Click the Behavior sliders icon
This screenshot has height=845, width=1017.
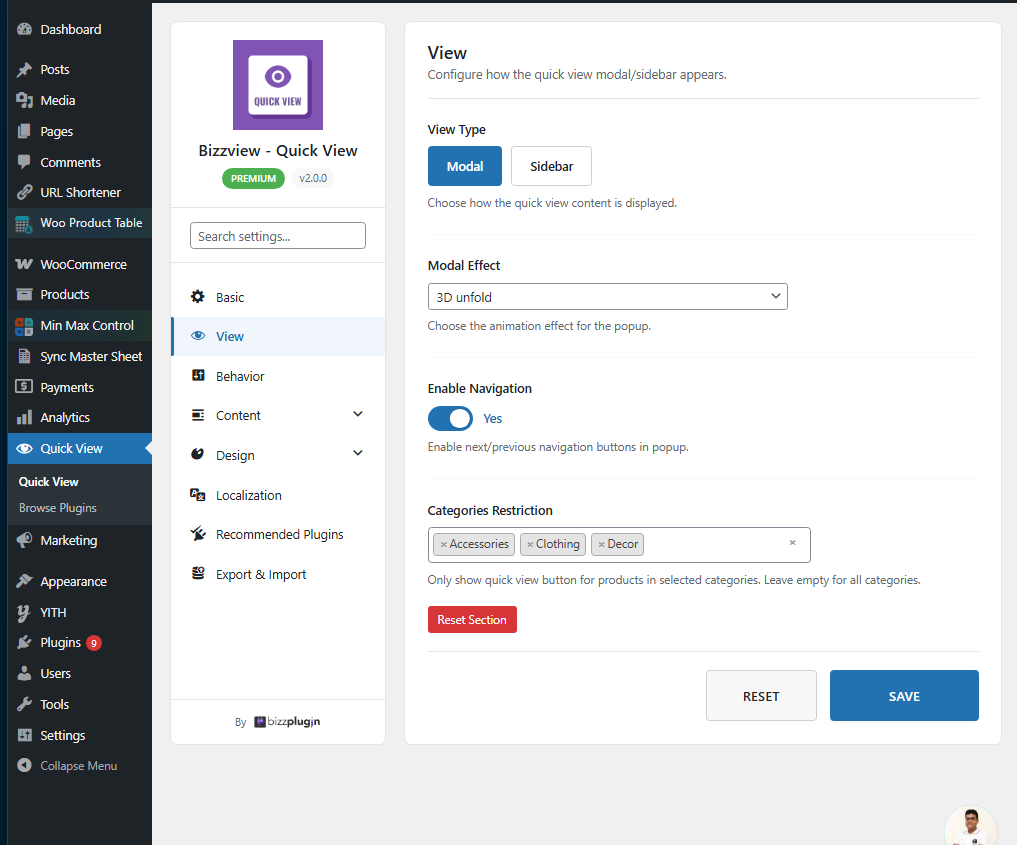pos(198,375)
